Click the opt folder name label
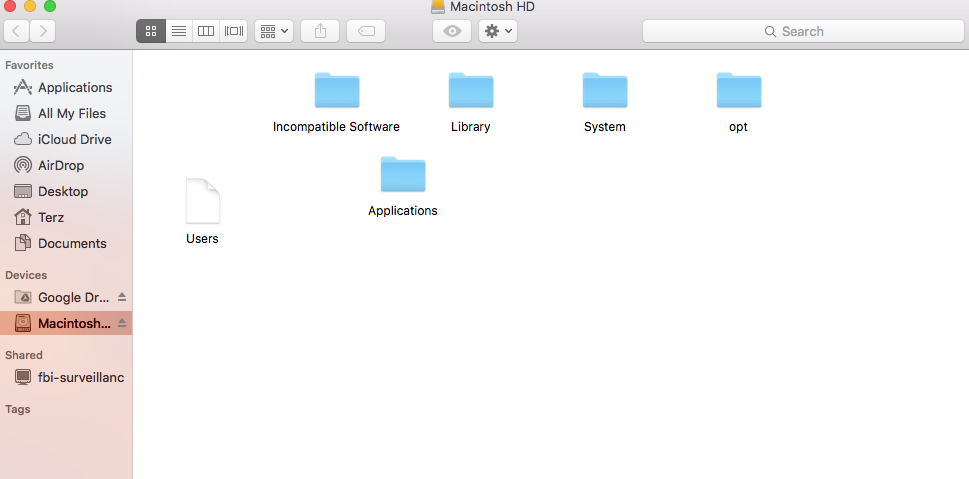 coord(738,127)
